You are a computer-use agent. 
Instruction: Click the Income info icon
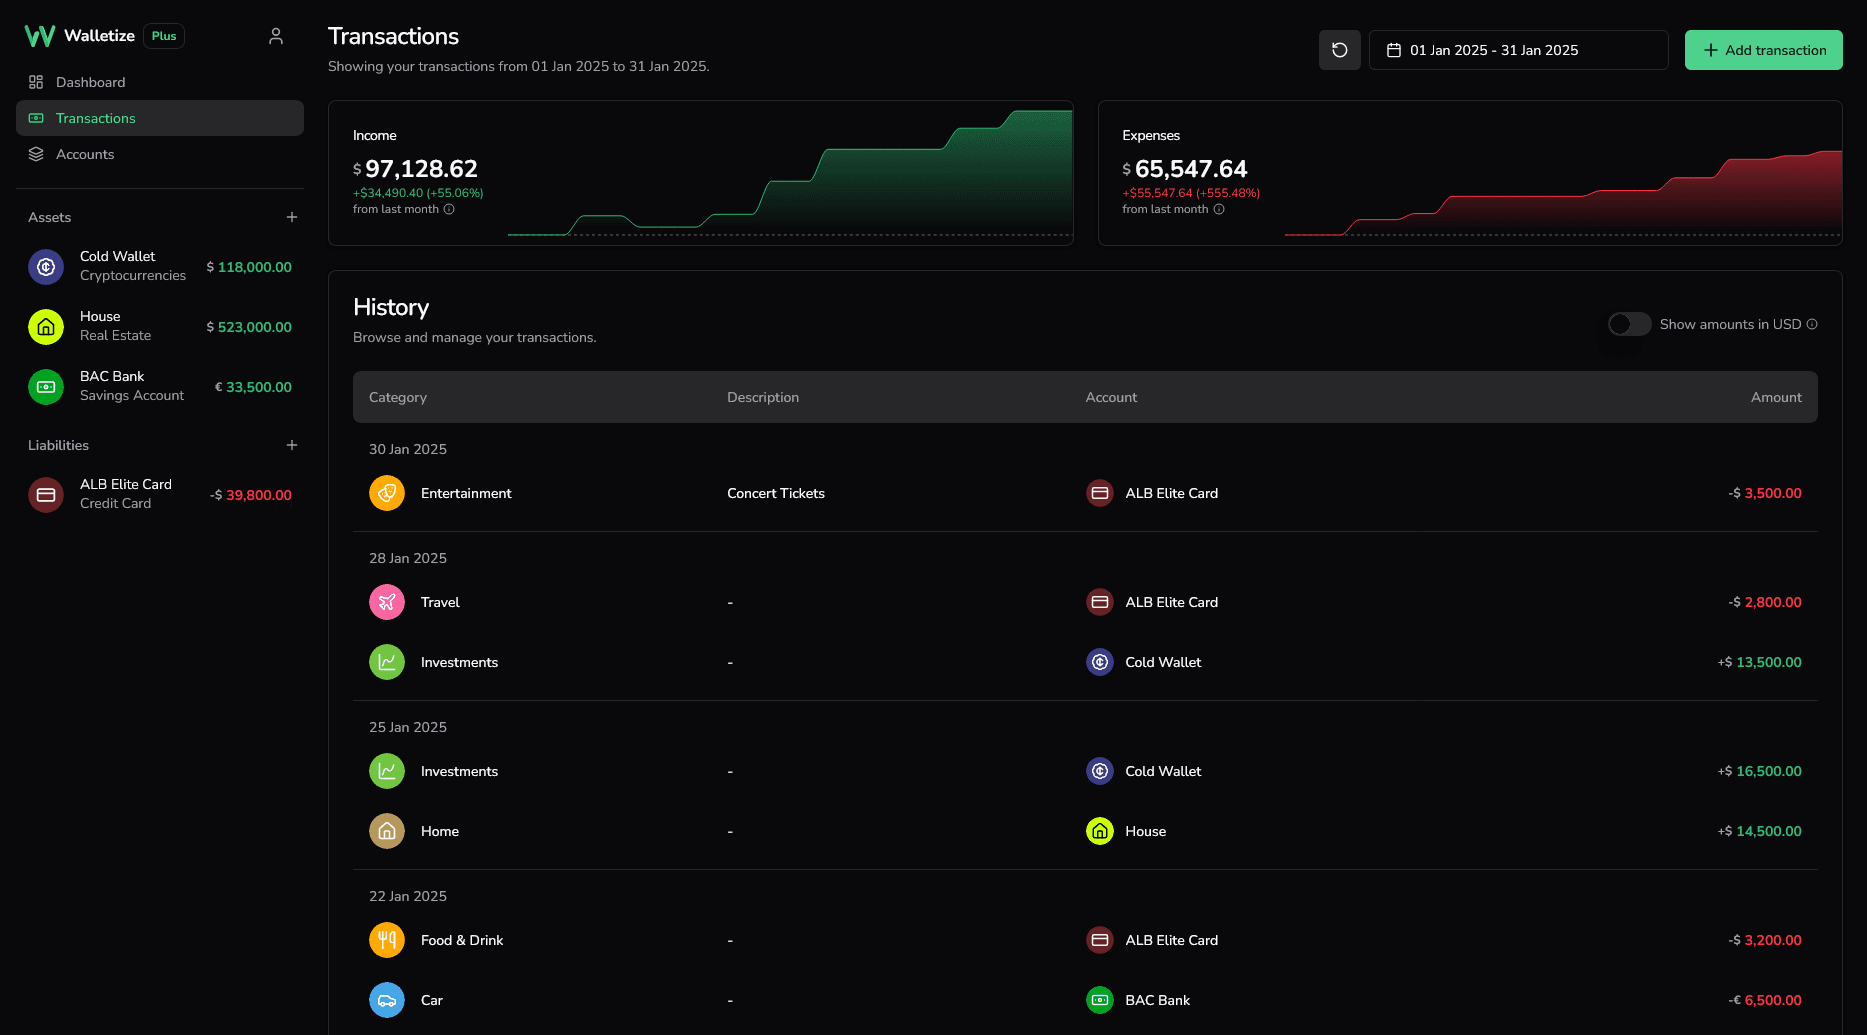[449, 209]
